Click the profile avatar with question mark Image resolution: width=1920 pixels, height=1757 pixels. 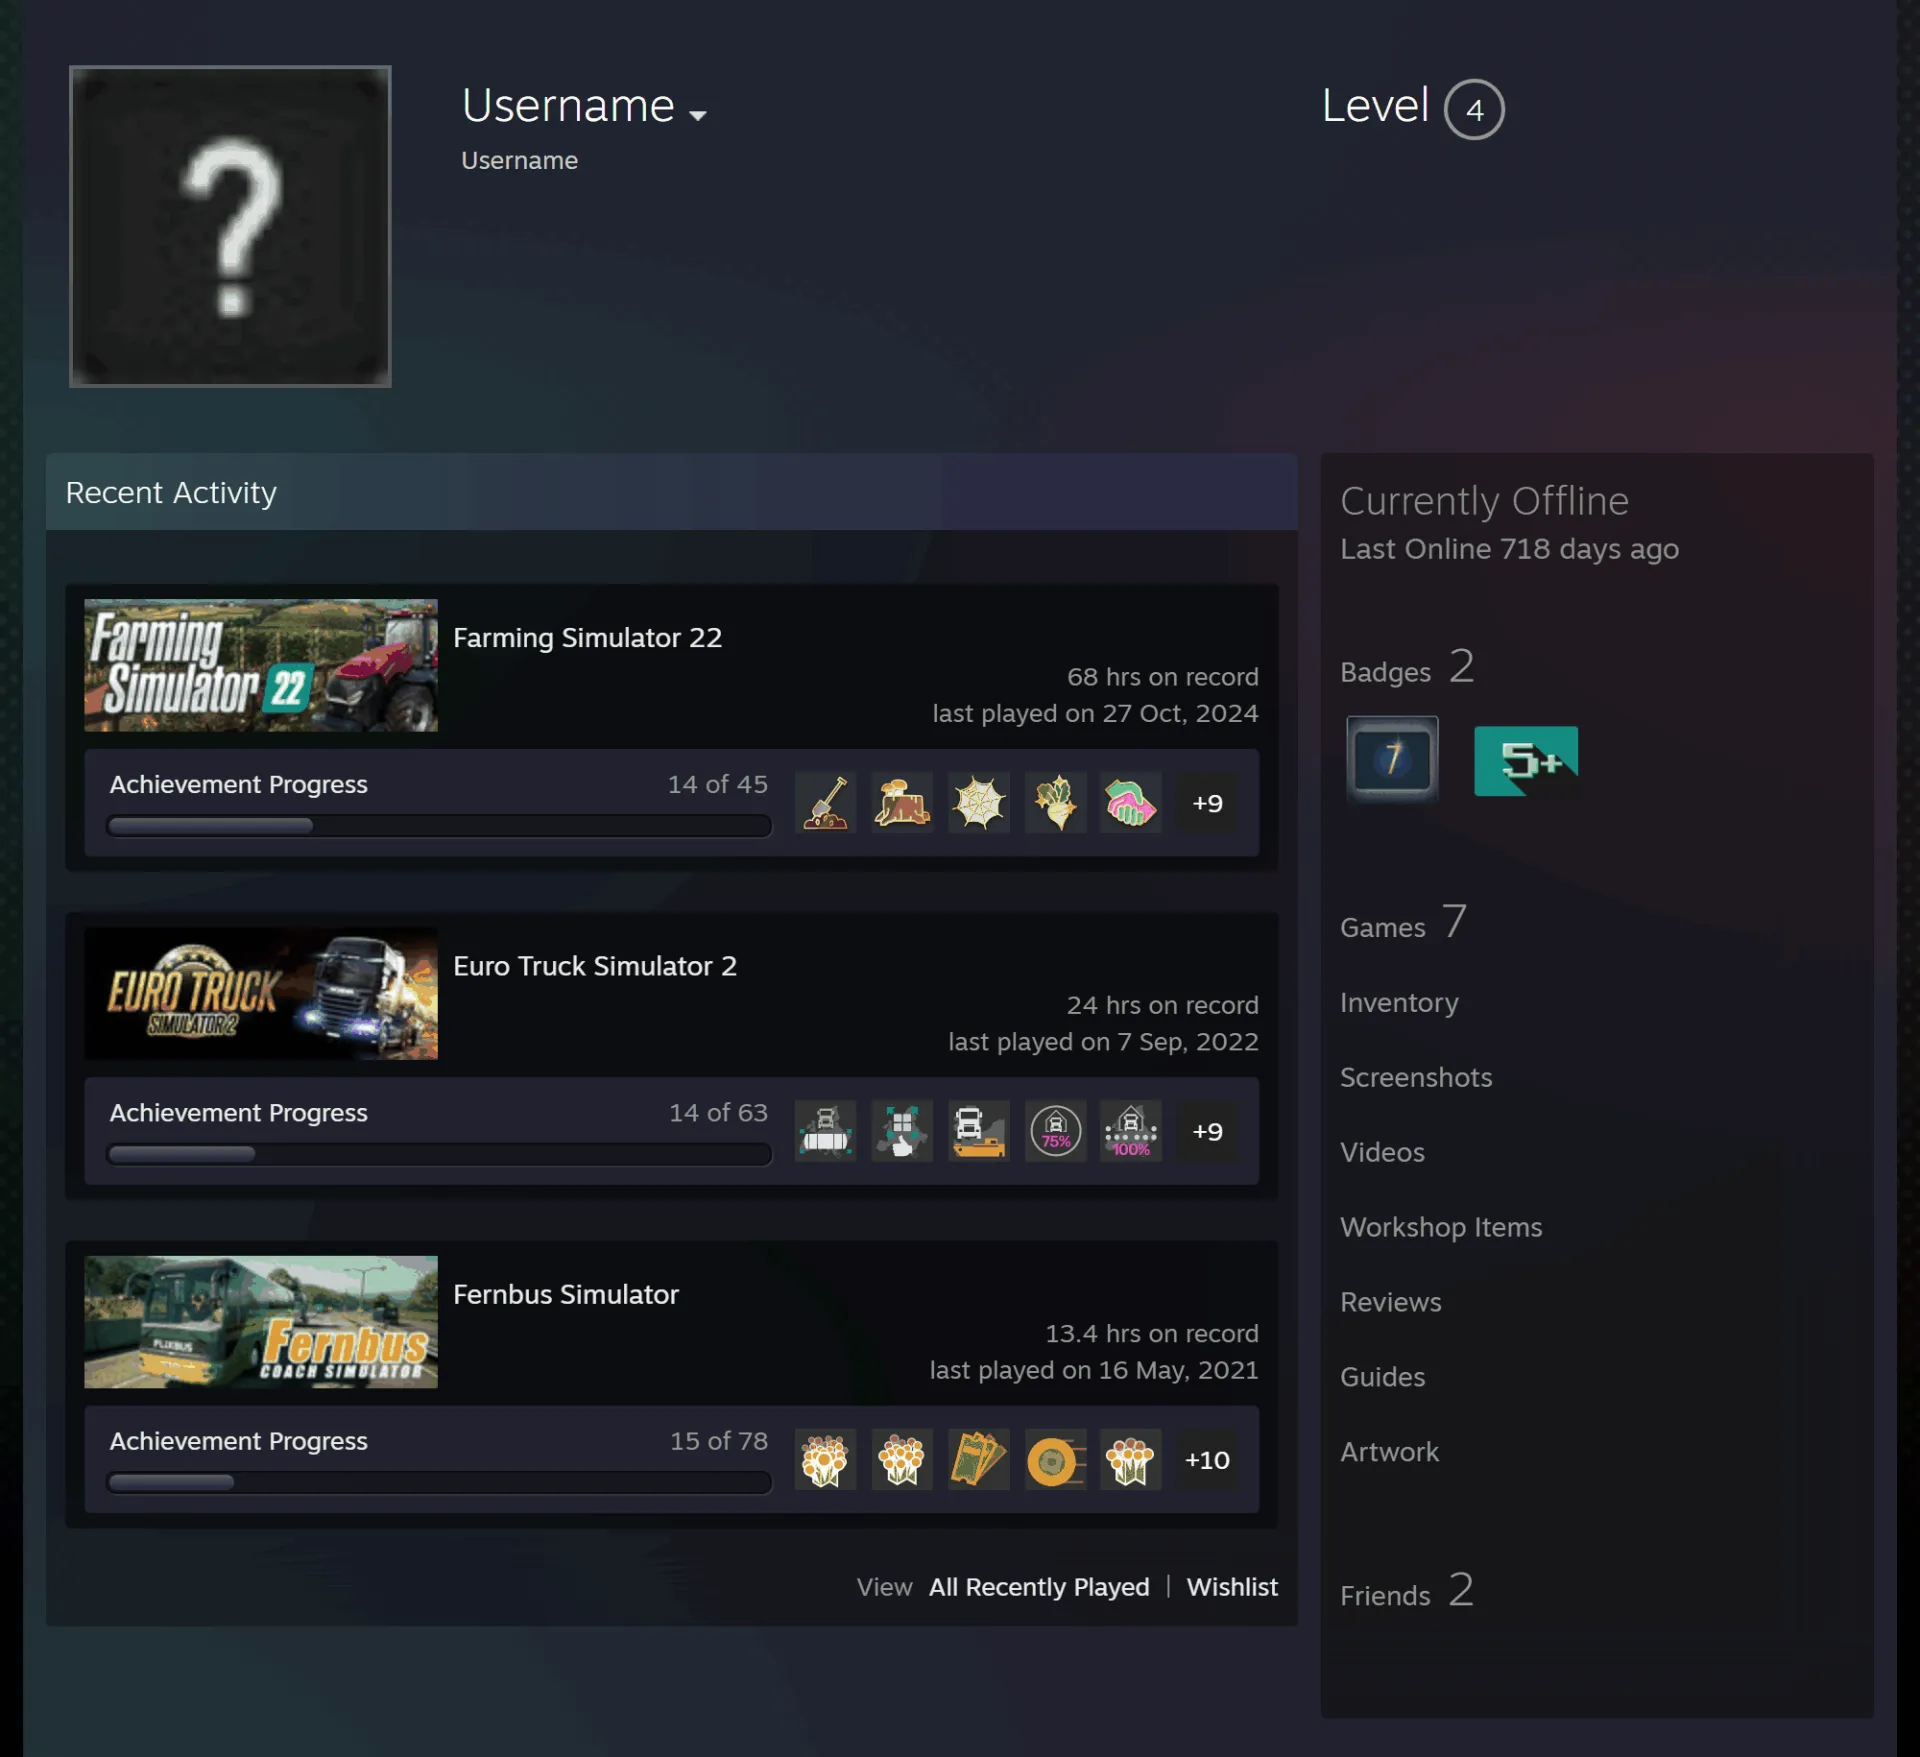pos(230,226)
